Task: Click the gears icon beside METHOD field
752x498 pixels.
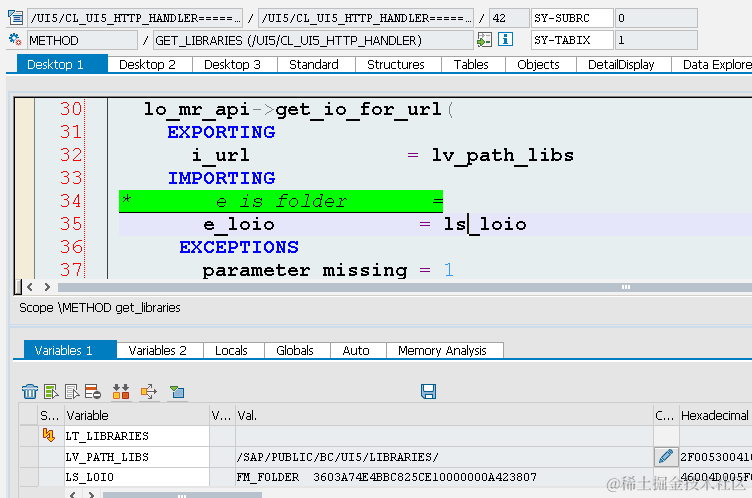Action: 15,39
